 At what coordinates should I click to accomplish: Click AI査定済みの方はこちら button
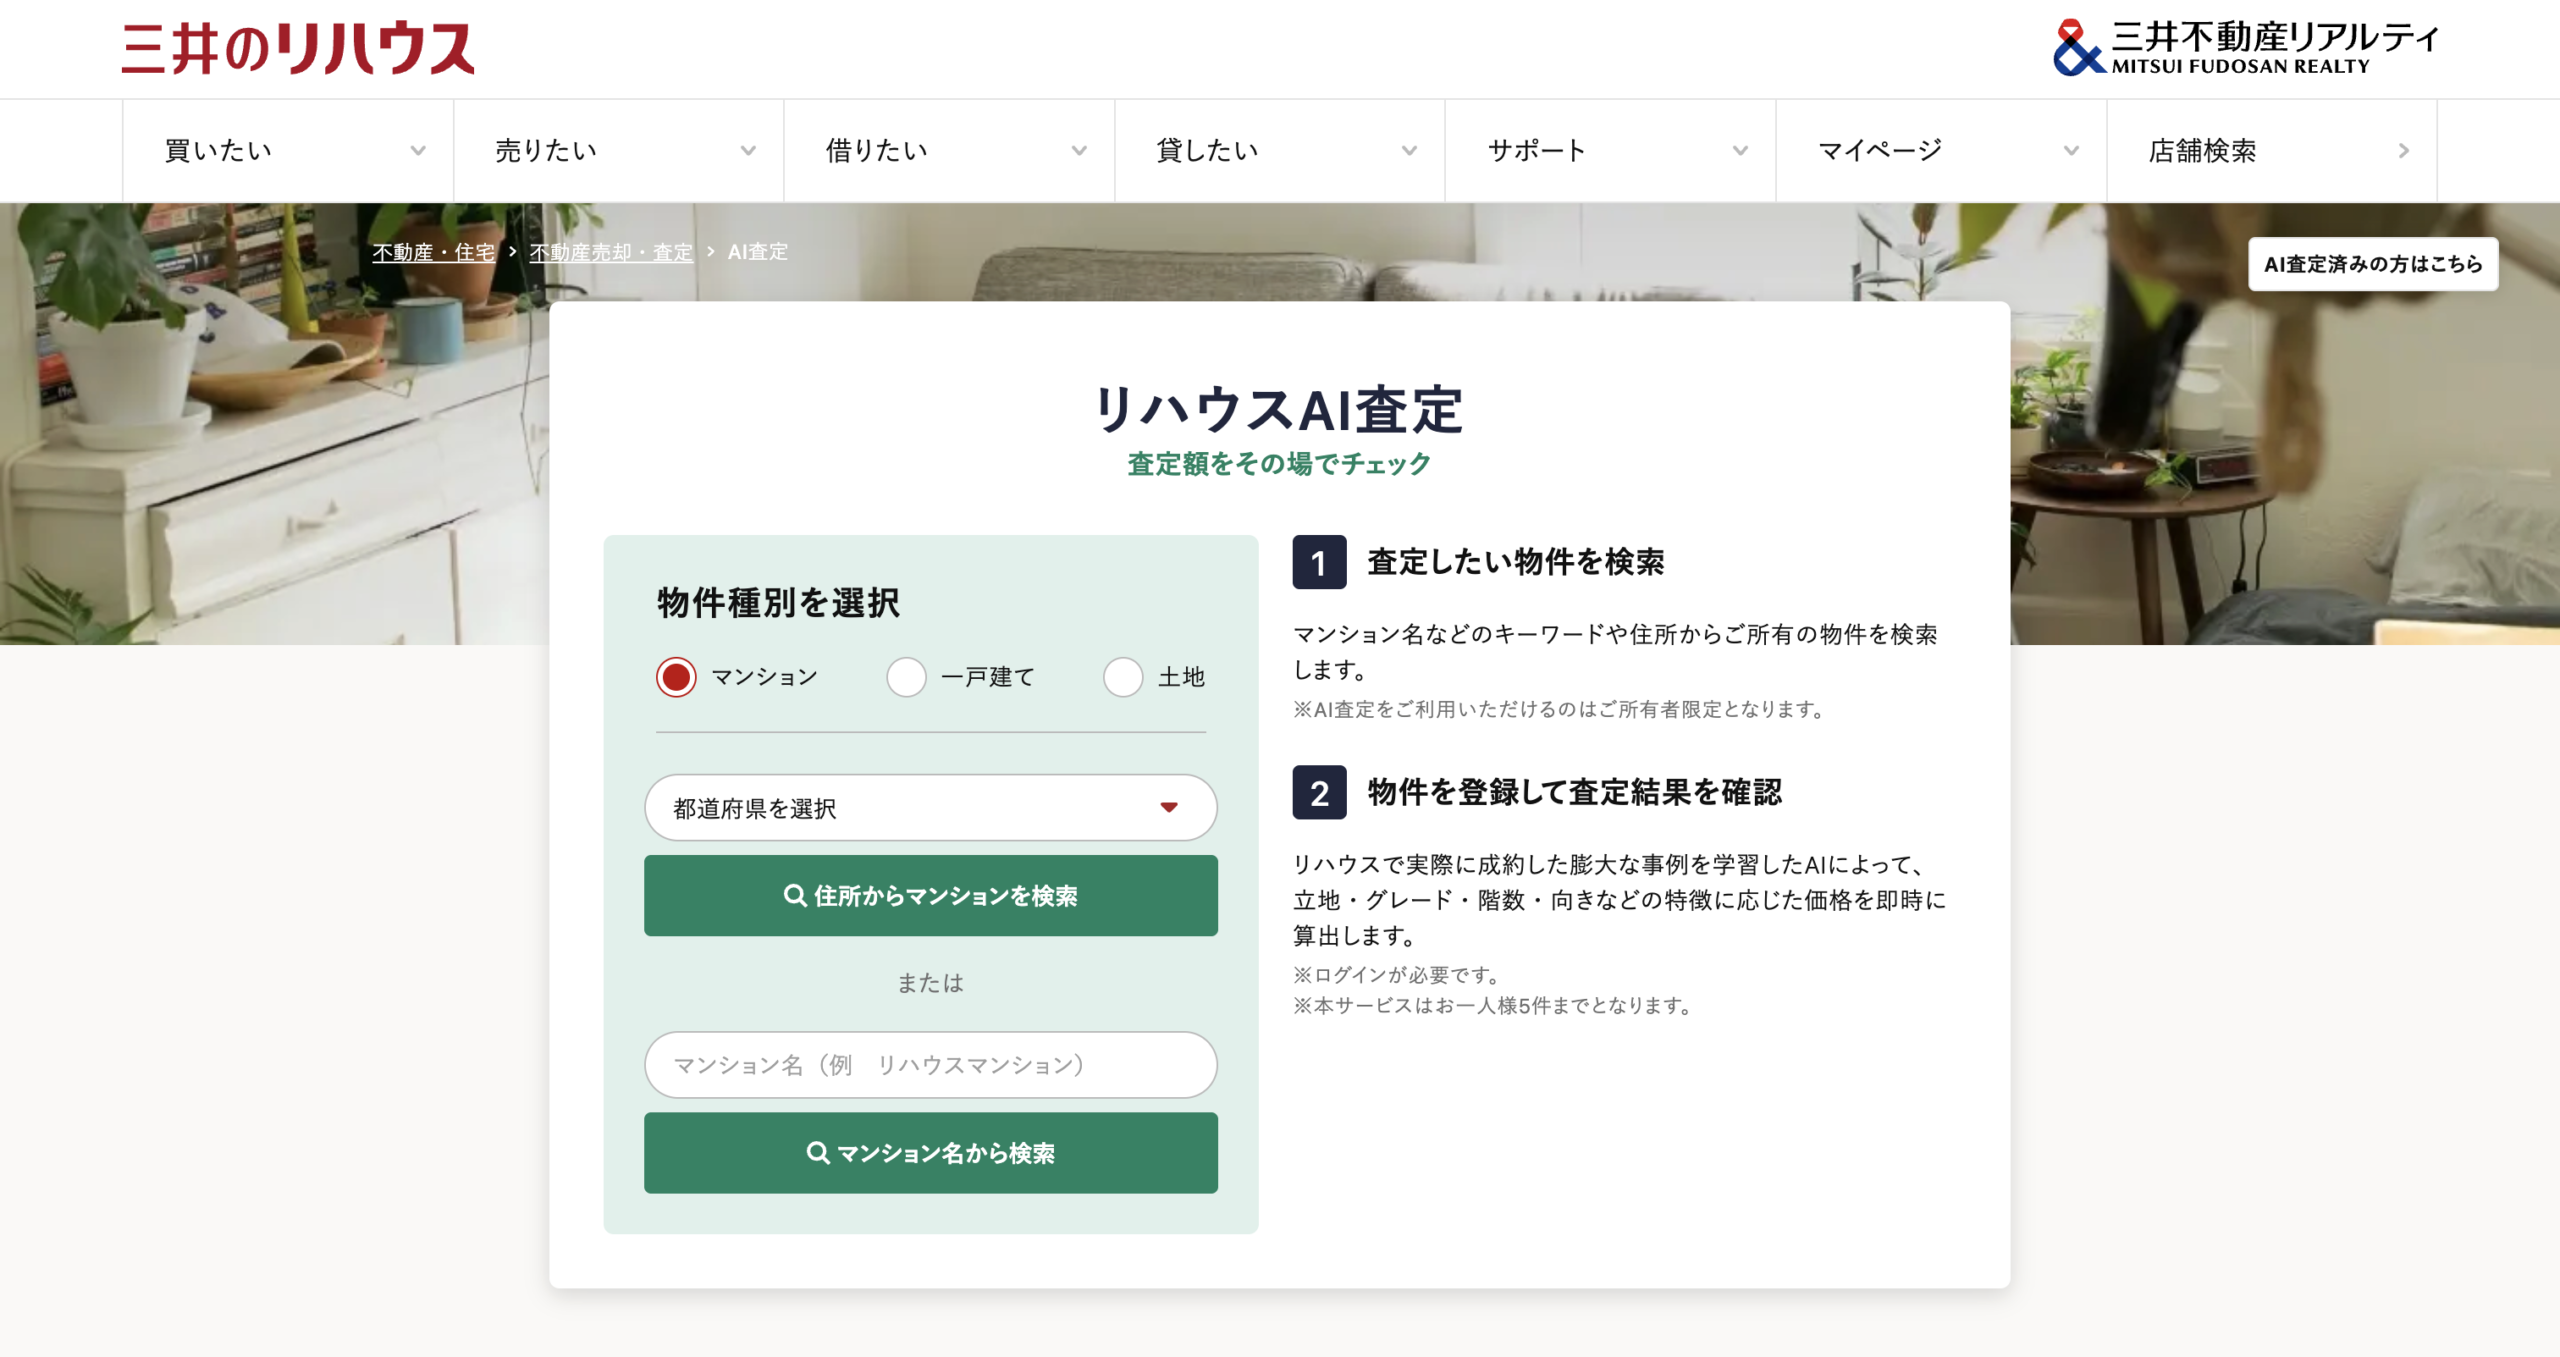tap(2372, 264)
